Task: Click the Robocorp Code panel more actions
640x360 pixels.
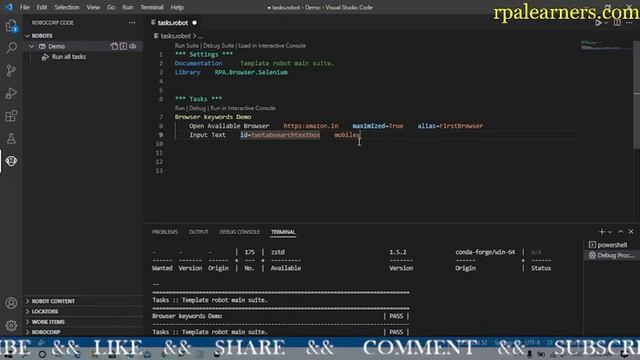Action: click(x=132, y=23)
